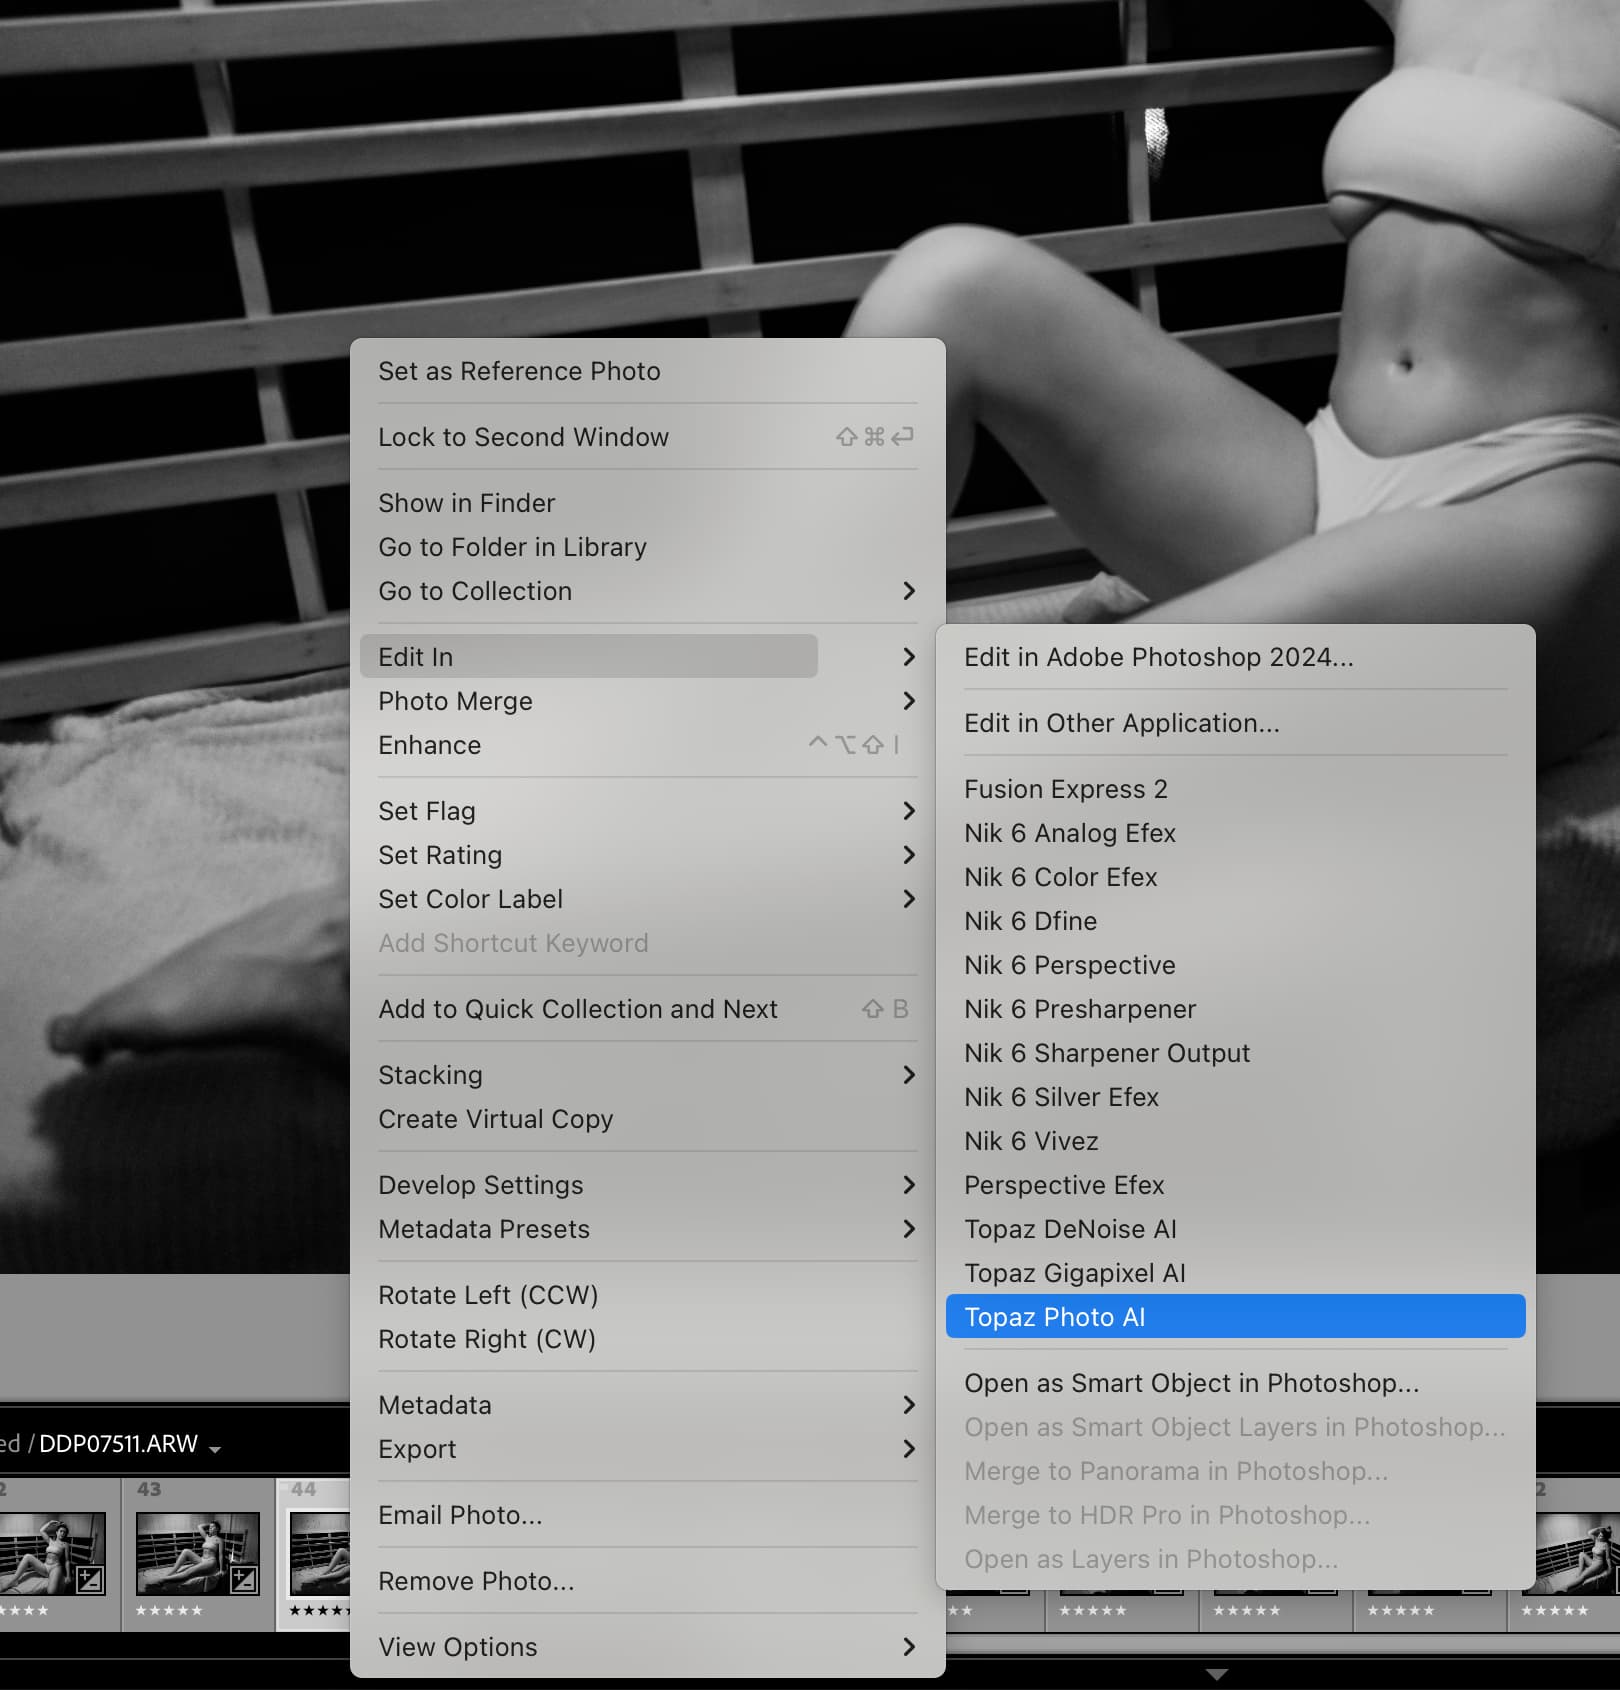Select Set as Reference Photo
The height and width of the screenshot is (1690, 1620).
(519, 371)
